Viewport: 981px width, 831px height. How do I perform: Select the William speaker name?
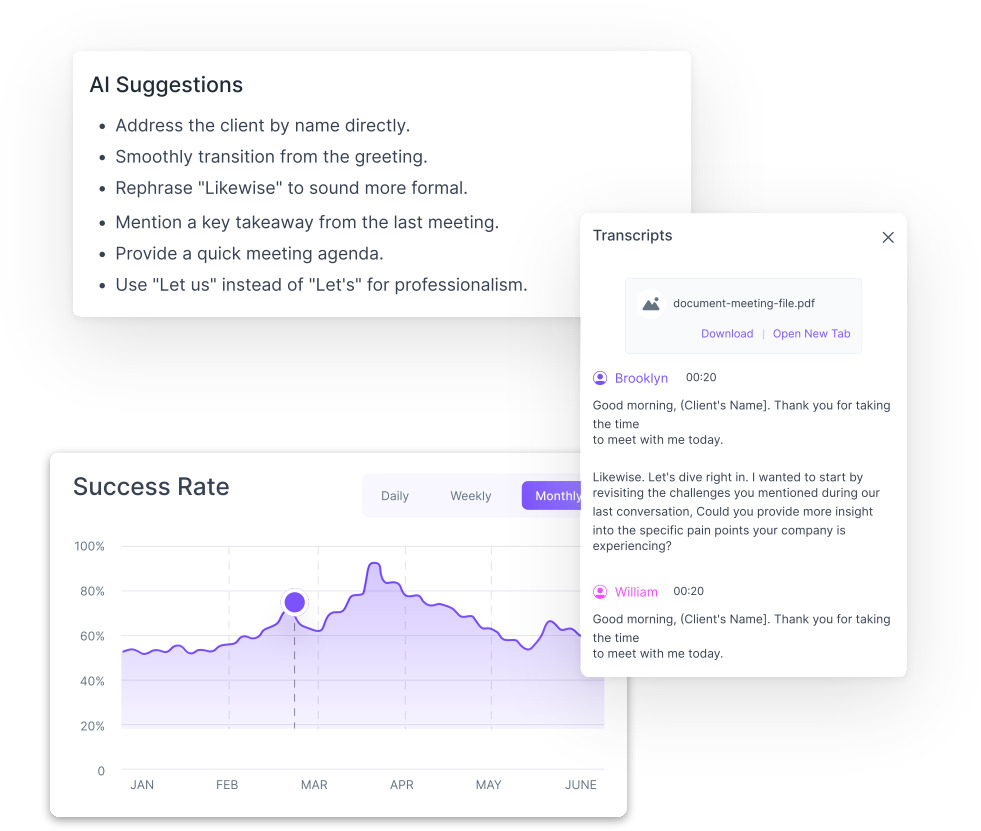[x=636, y=592]
